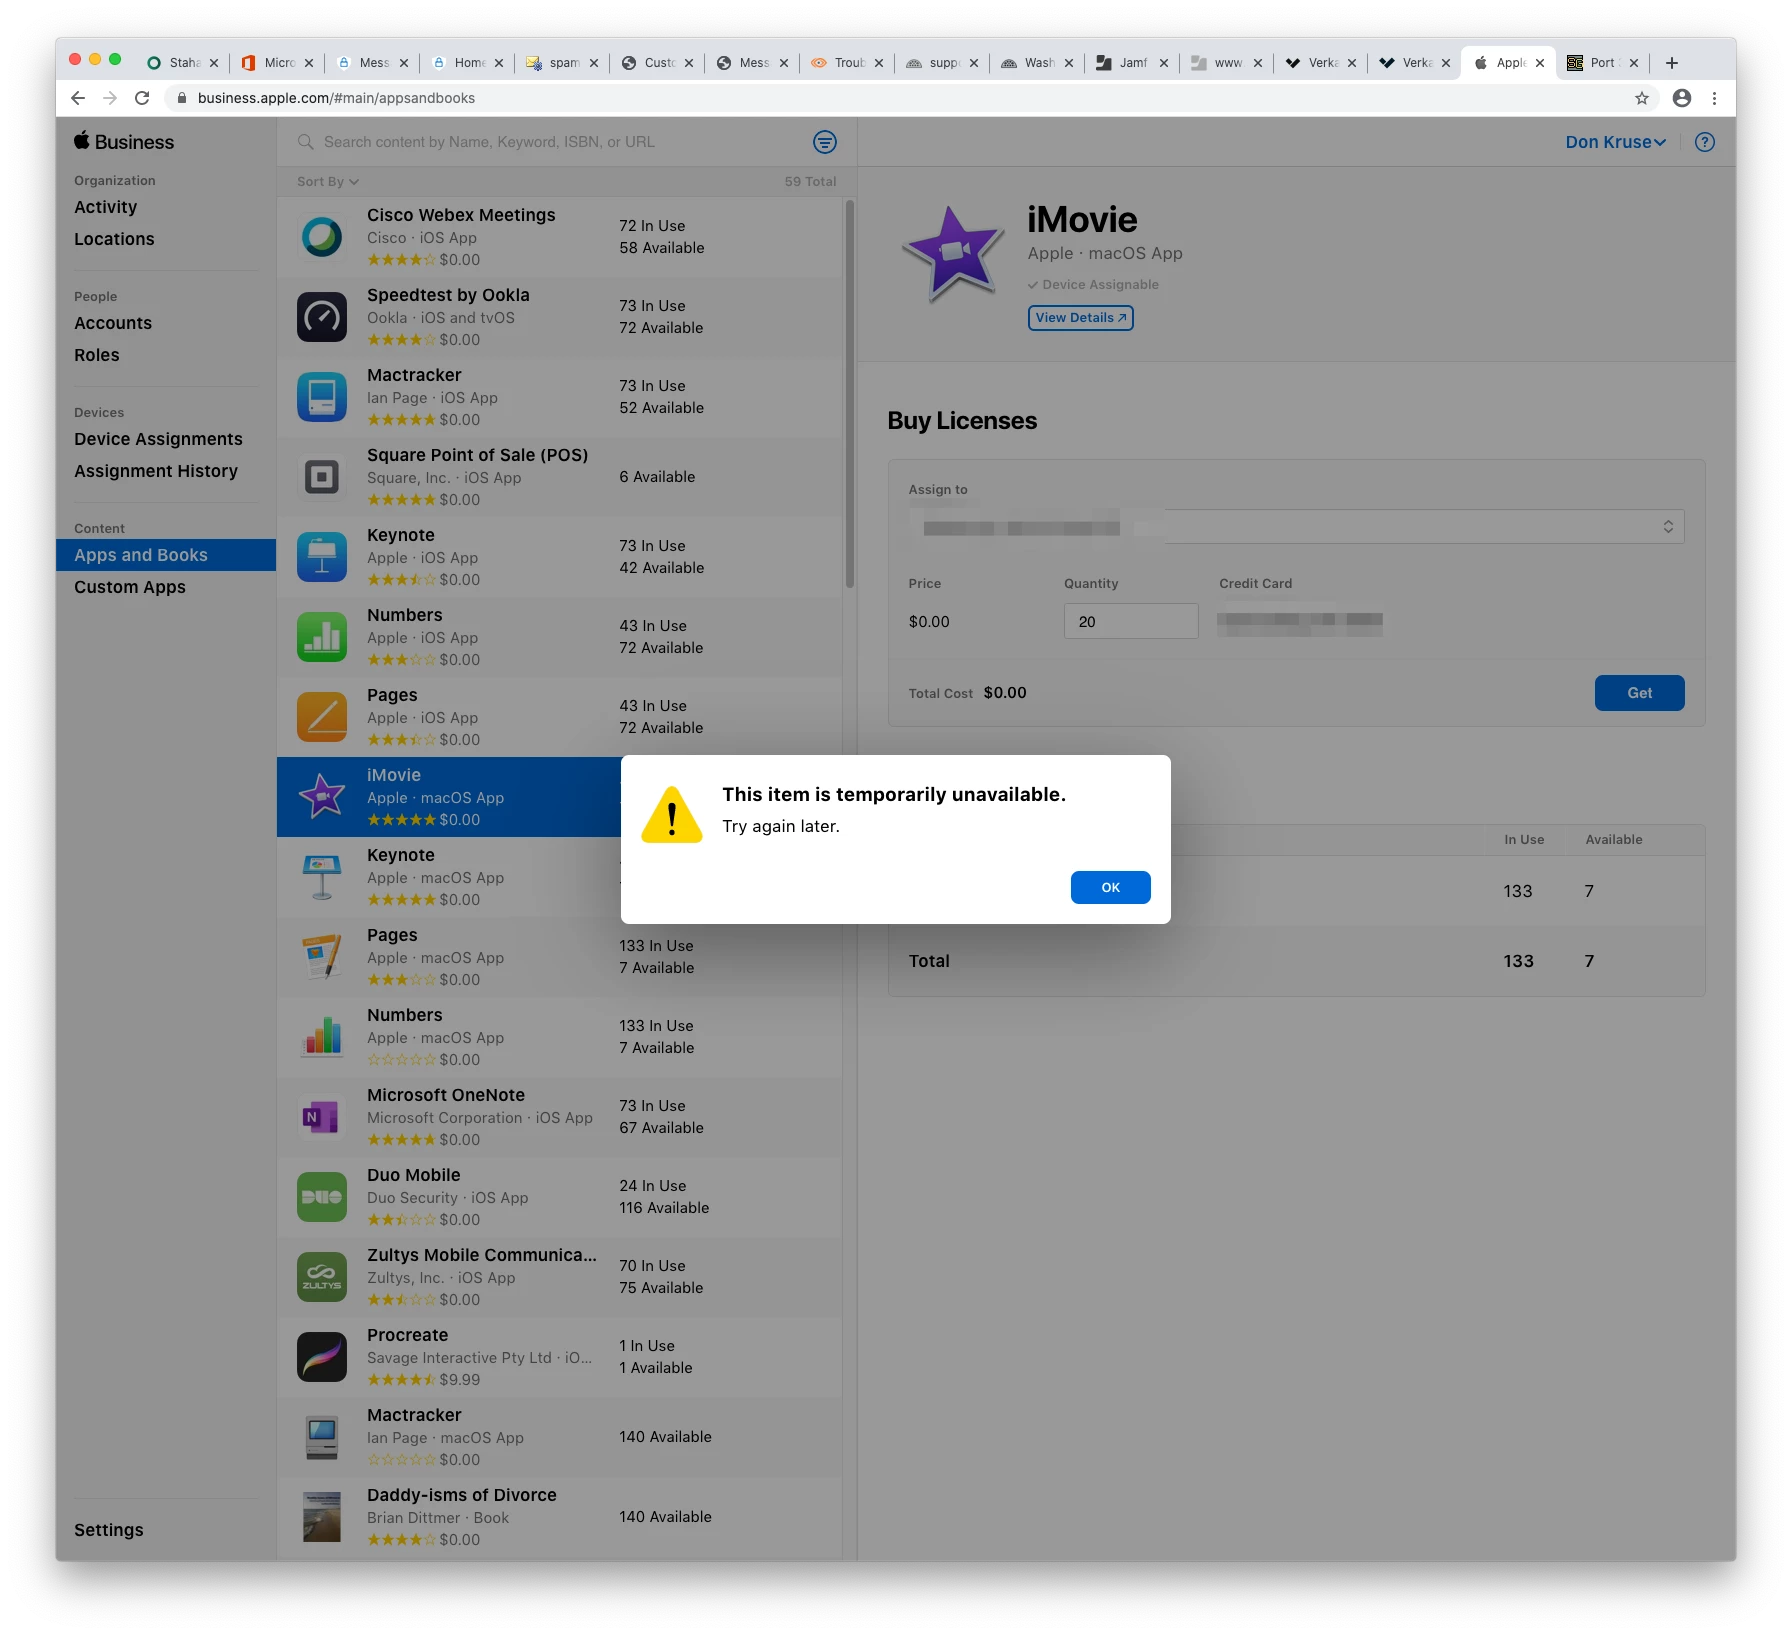This screenshot has height=1635, width=1792.
Task: Open the Chrome profile avatar icon
Action: [1682, 98]
